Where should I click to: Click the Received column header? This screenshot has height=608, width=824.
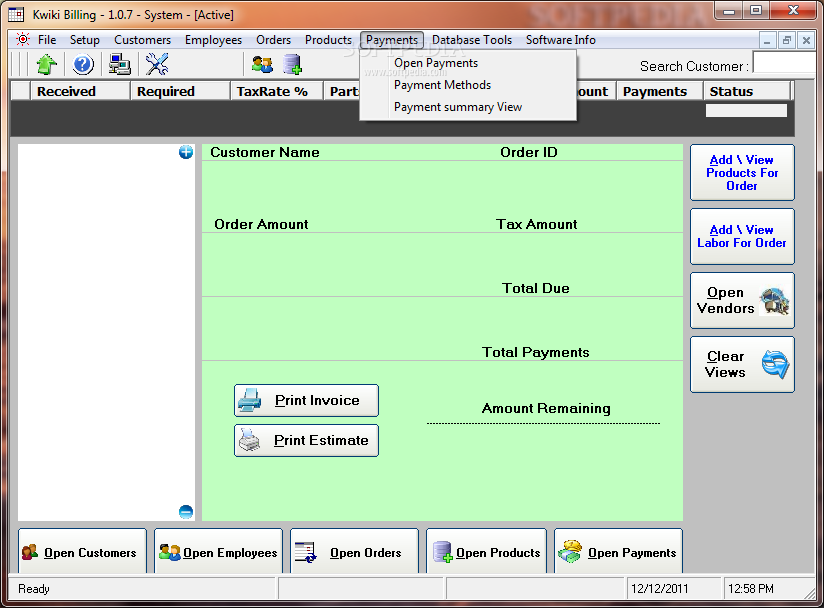pos(80,91)
